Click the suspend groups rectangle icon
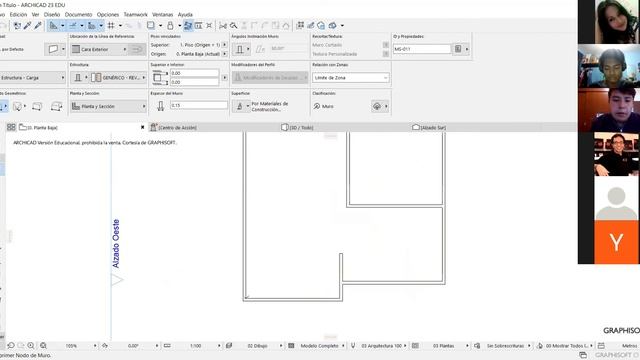 point(151,25)
